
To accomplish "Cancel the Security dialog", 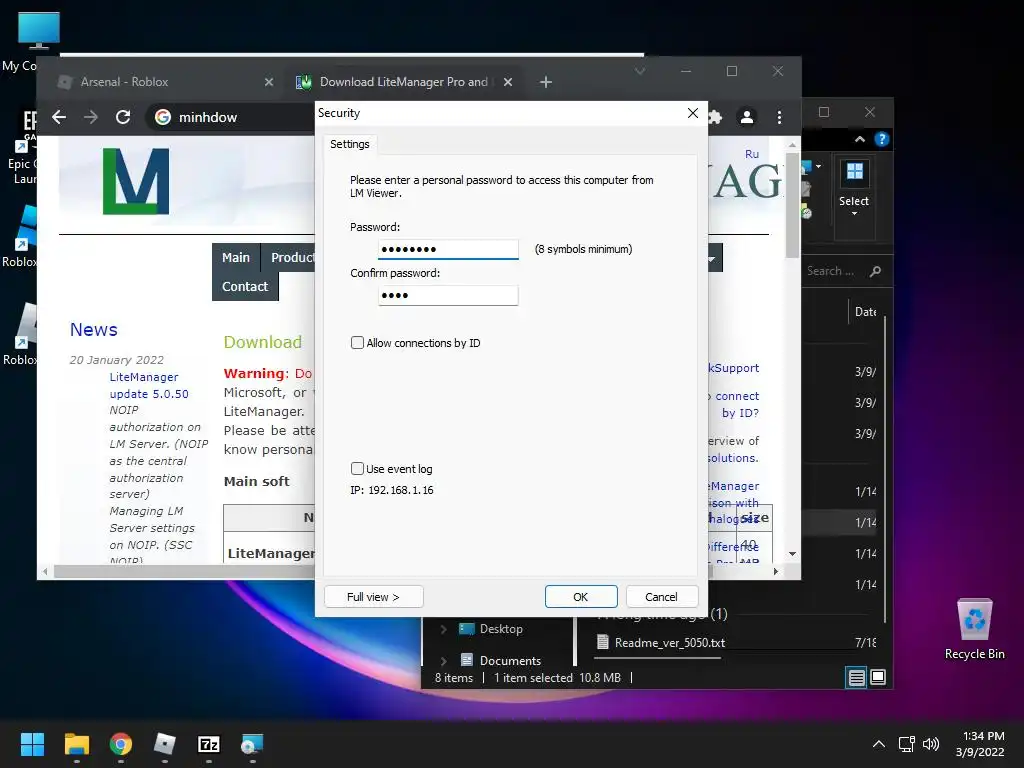I will 662,597.
